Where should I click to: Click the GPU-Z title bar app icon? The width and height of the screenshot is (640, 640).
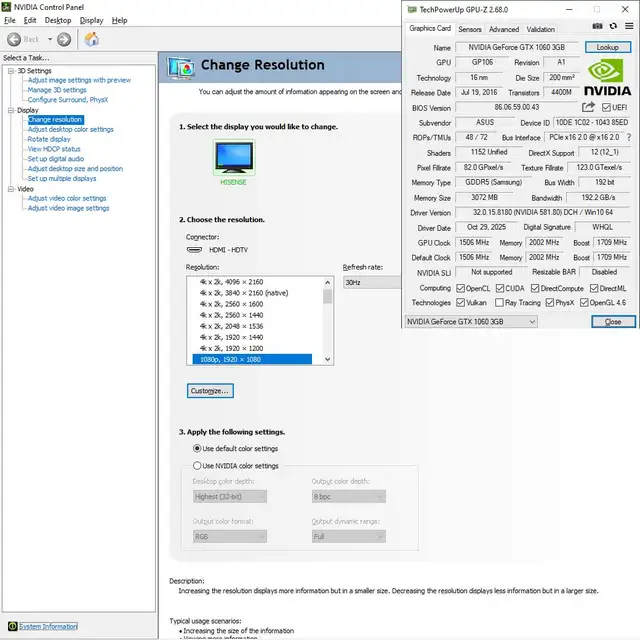pyautogui.click(x=412, y=9)
